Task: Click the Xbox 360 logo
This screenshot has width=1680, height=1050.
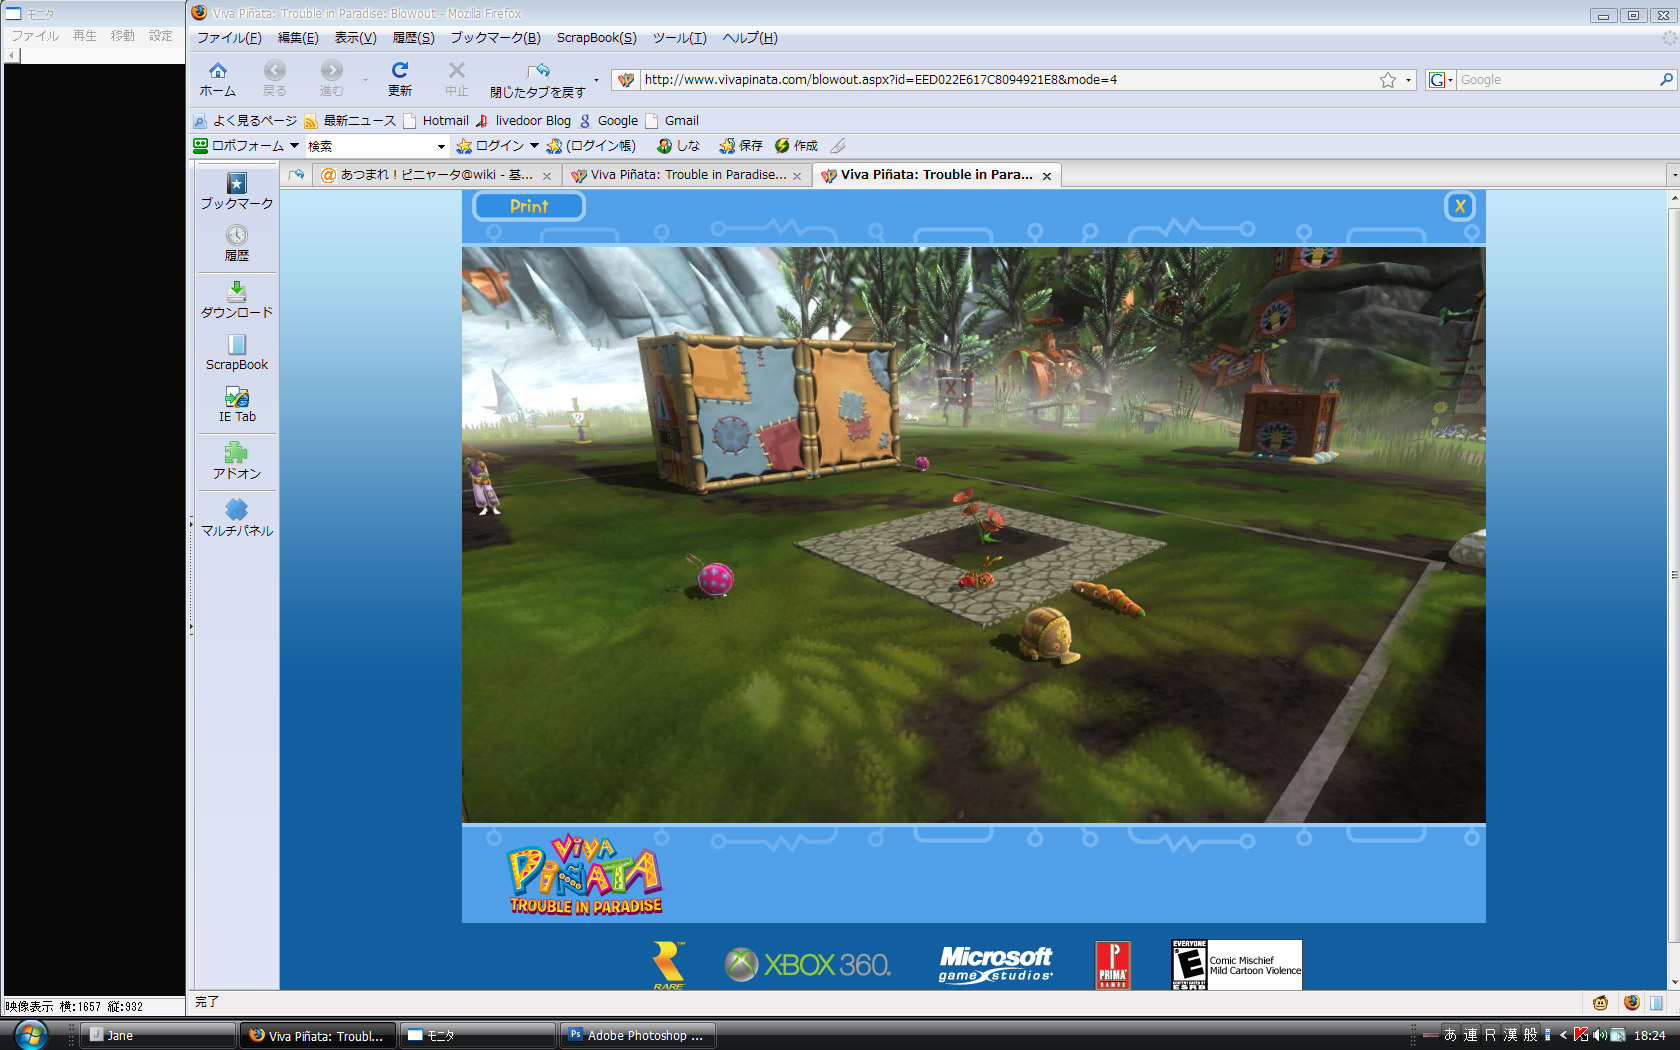Action: (x=808, y=965)
